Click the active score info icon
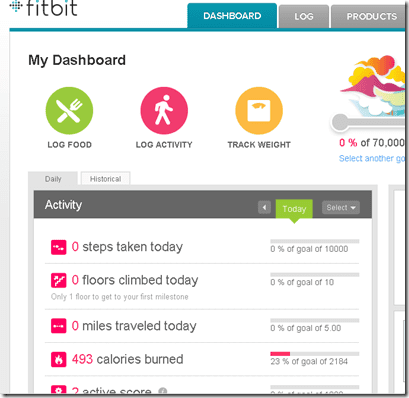The width and height of the screenshot is (409, 398). click(x=163, y=390)
